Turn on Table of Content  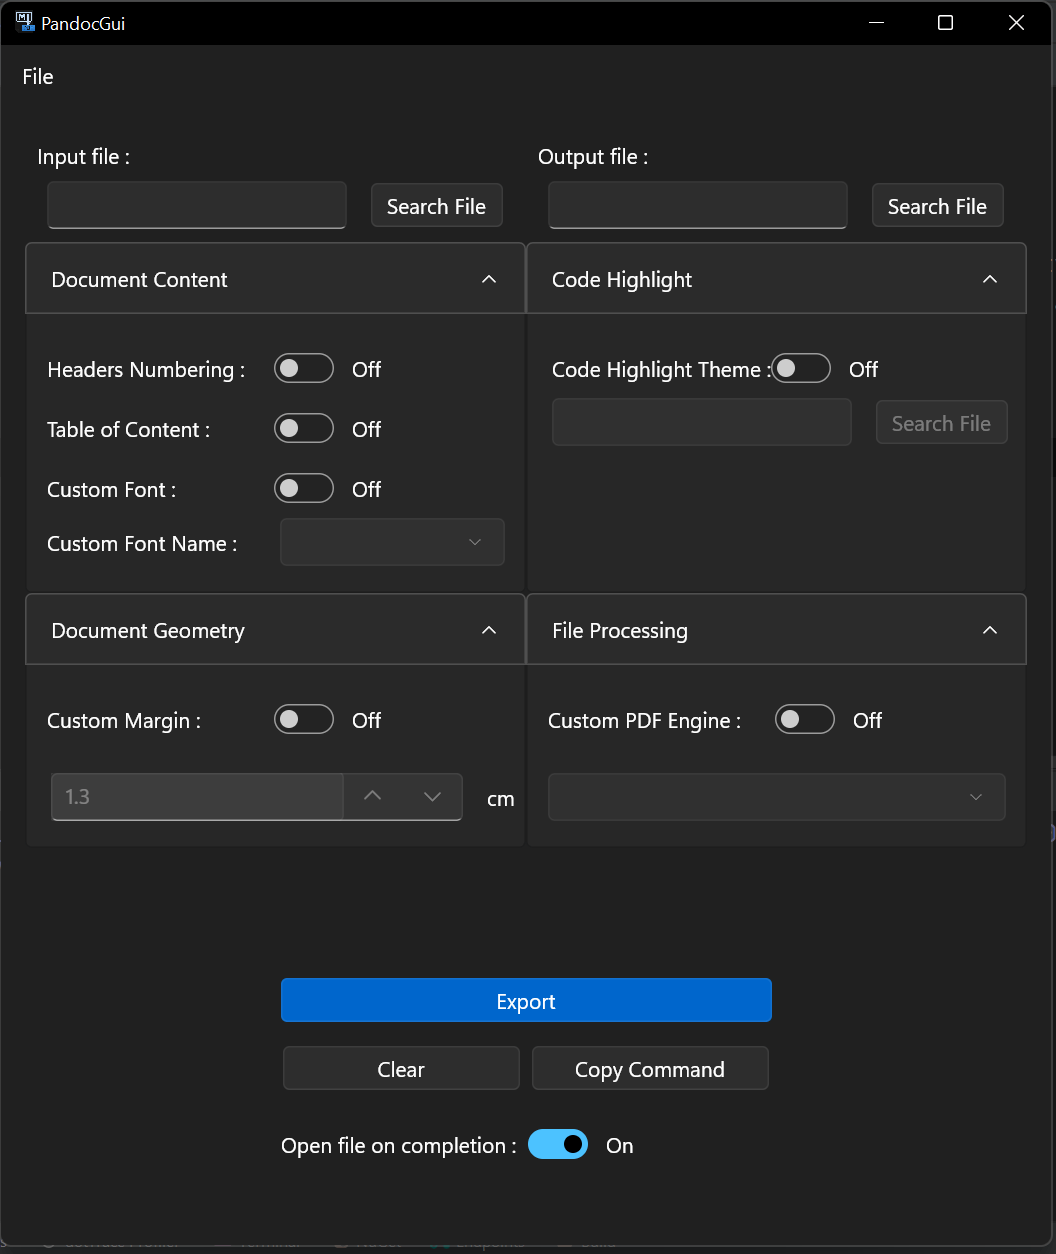(303, 428)
